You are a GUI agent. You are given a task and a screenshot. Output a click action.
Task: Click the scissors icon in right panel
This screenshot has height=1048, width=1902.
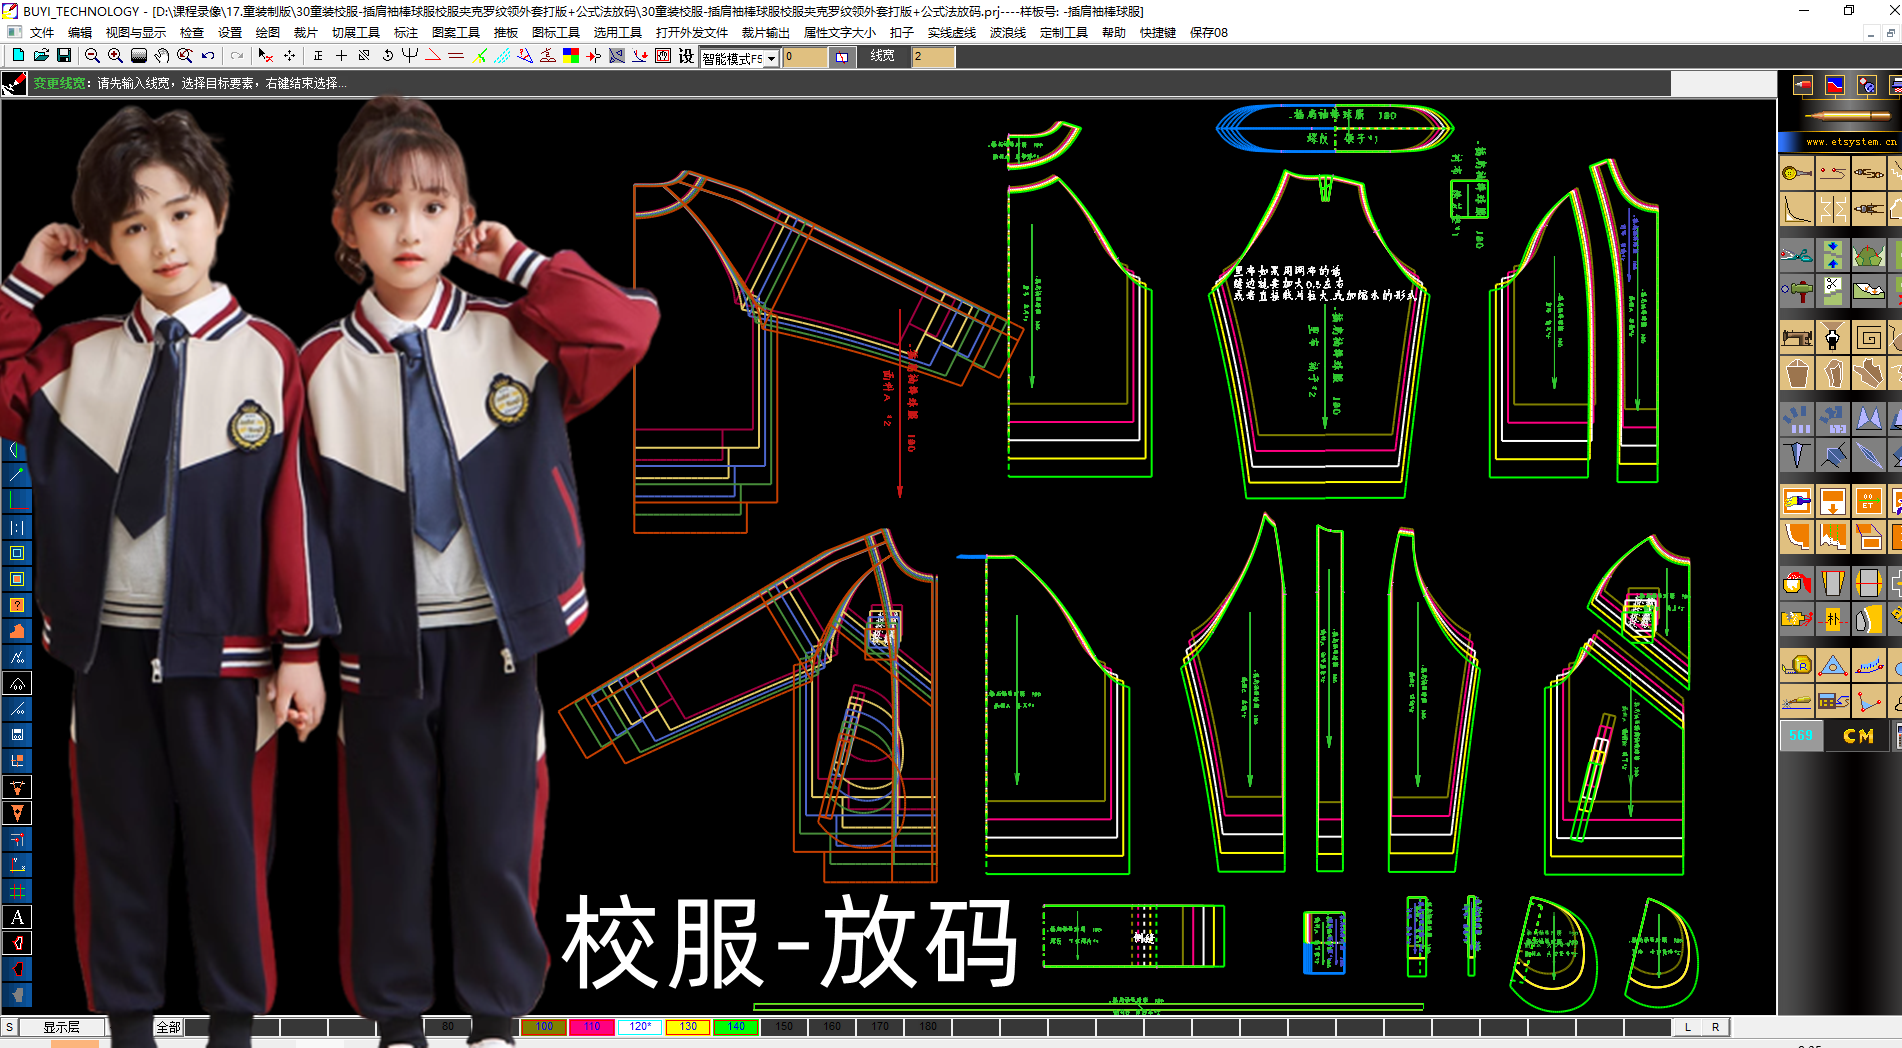(1797, 255)
